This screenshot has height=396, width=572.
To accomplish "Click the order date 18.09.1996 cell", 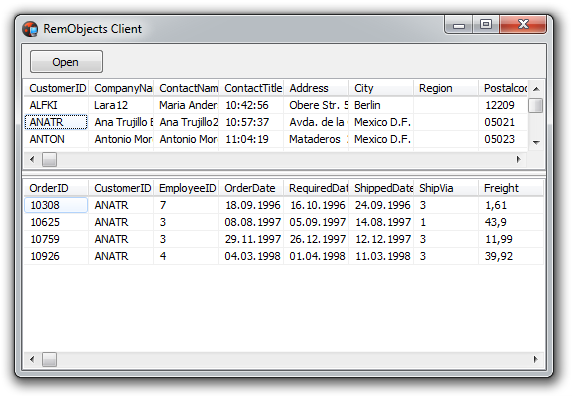I will click(x=251, y=205).
